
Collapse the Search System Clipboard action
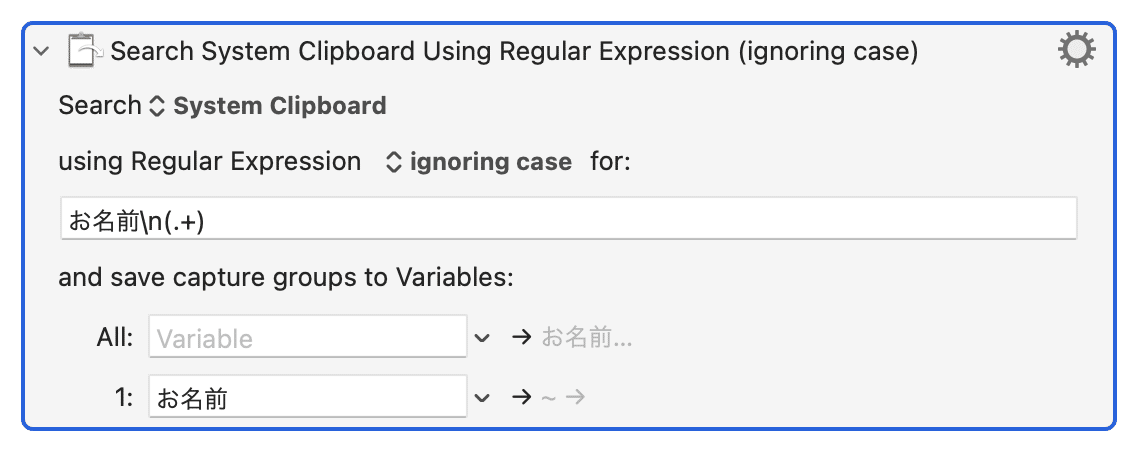click(41, 51)
